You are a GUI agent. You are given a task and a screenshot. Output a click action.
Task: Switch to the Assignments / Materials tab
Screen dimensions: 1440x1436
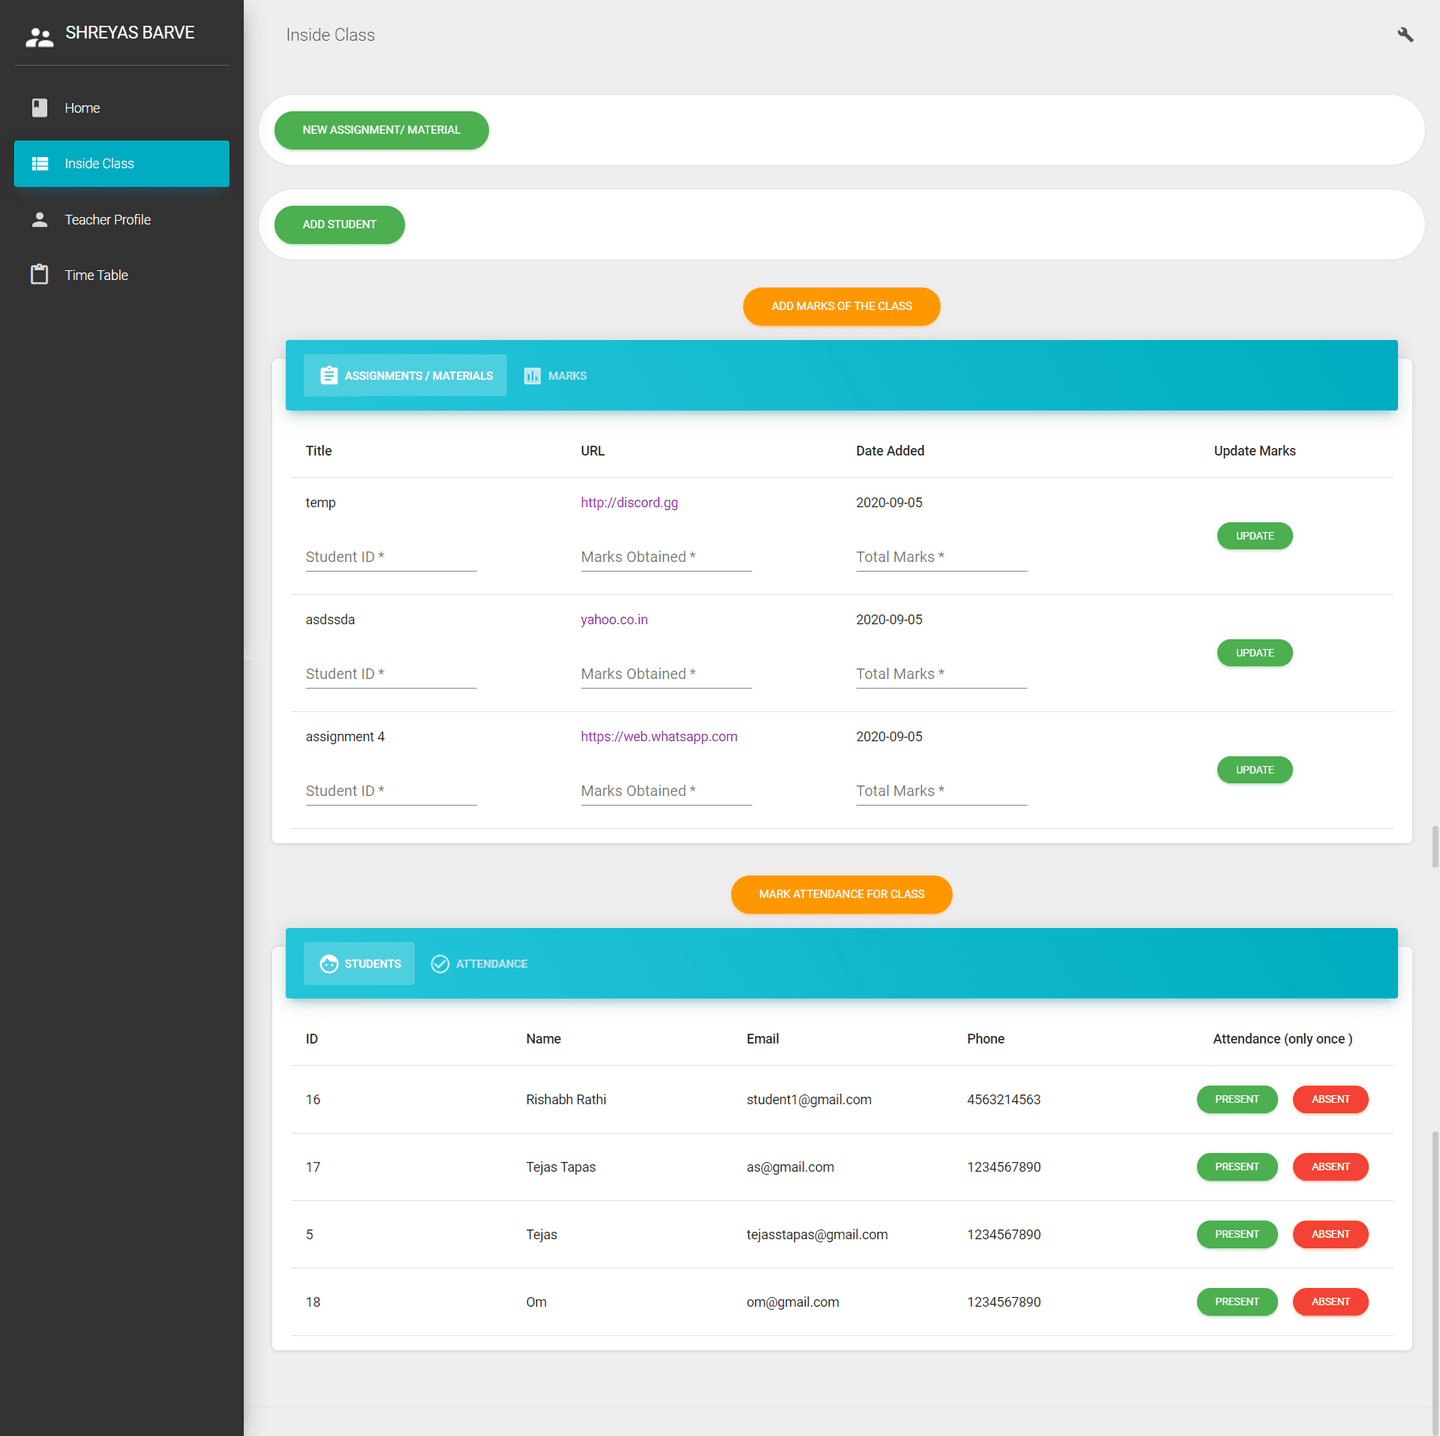pos(405,376)
